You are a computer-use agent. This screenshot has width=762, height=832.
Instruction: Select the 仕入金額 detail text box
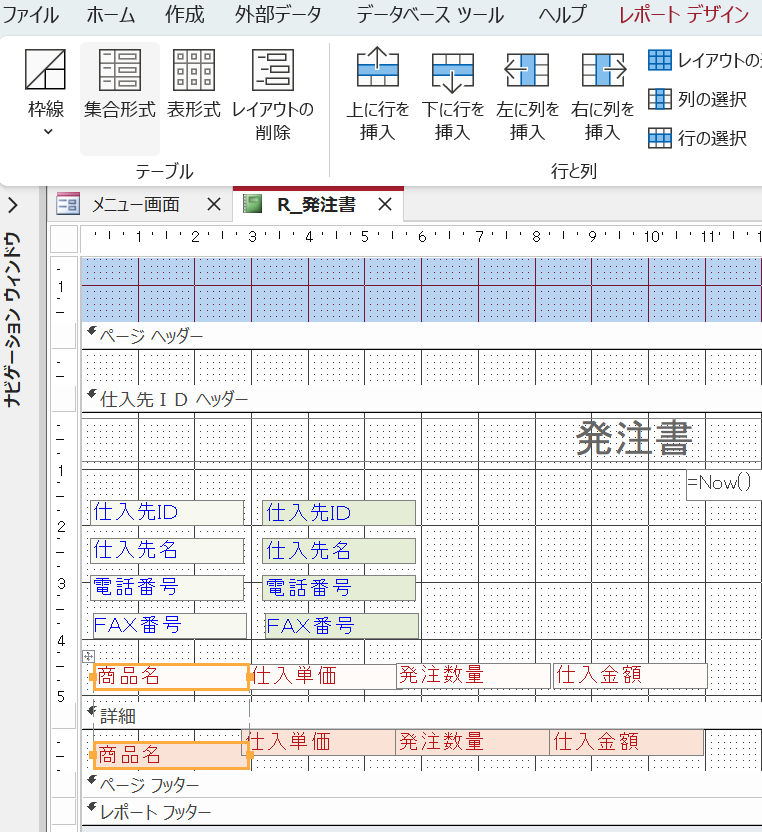[627, 742]
